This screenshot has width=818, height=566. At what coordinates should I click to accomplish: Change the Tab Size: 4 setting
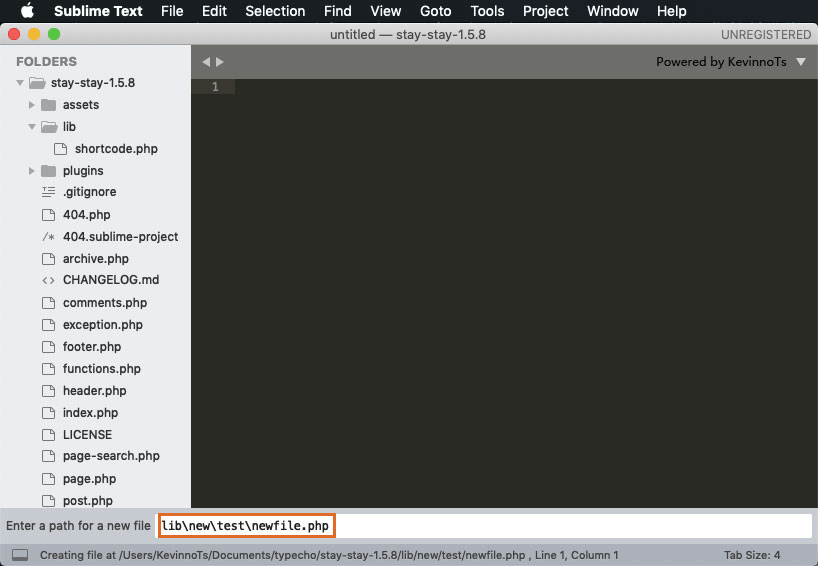752,555
